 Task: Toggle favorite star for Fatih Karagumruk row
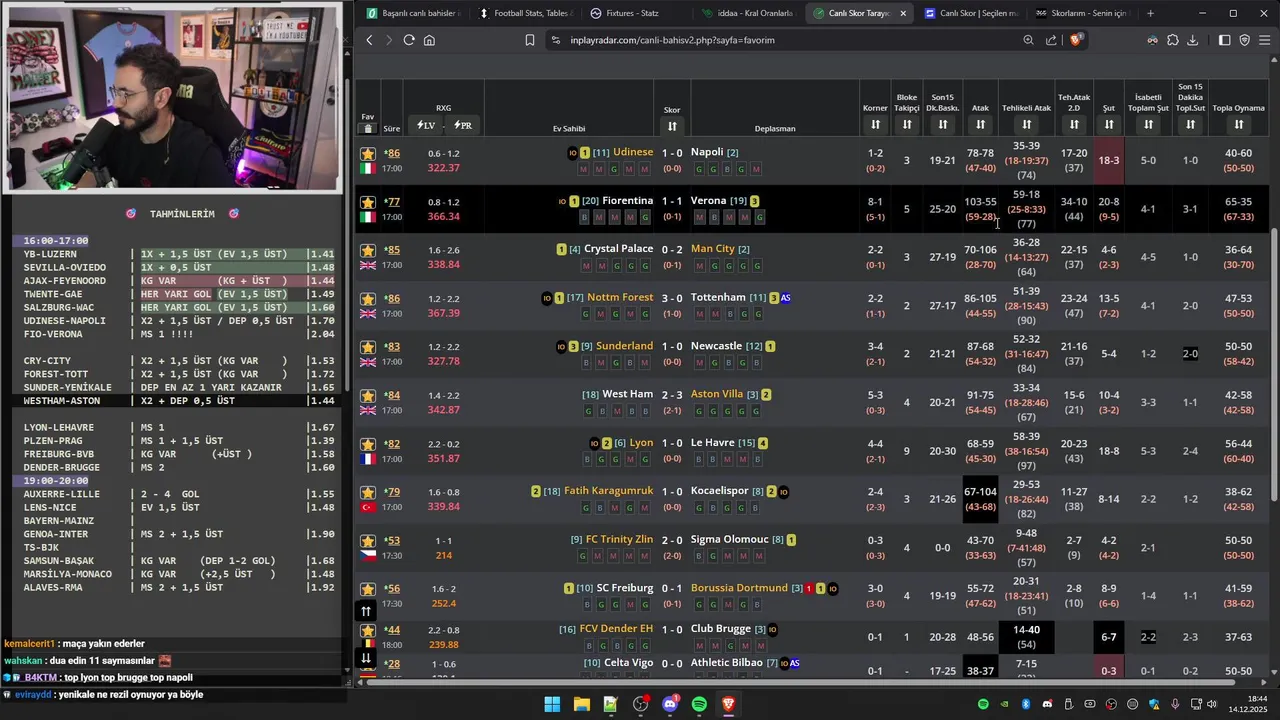(368, 492)
